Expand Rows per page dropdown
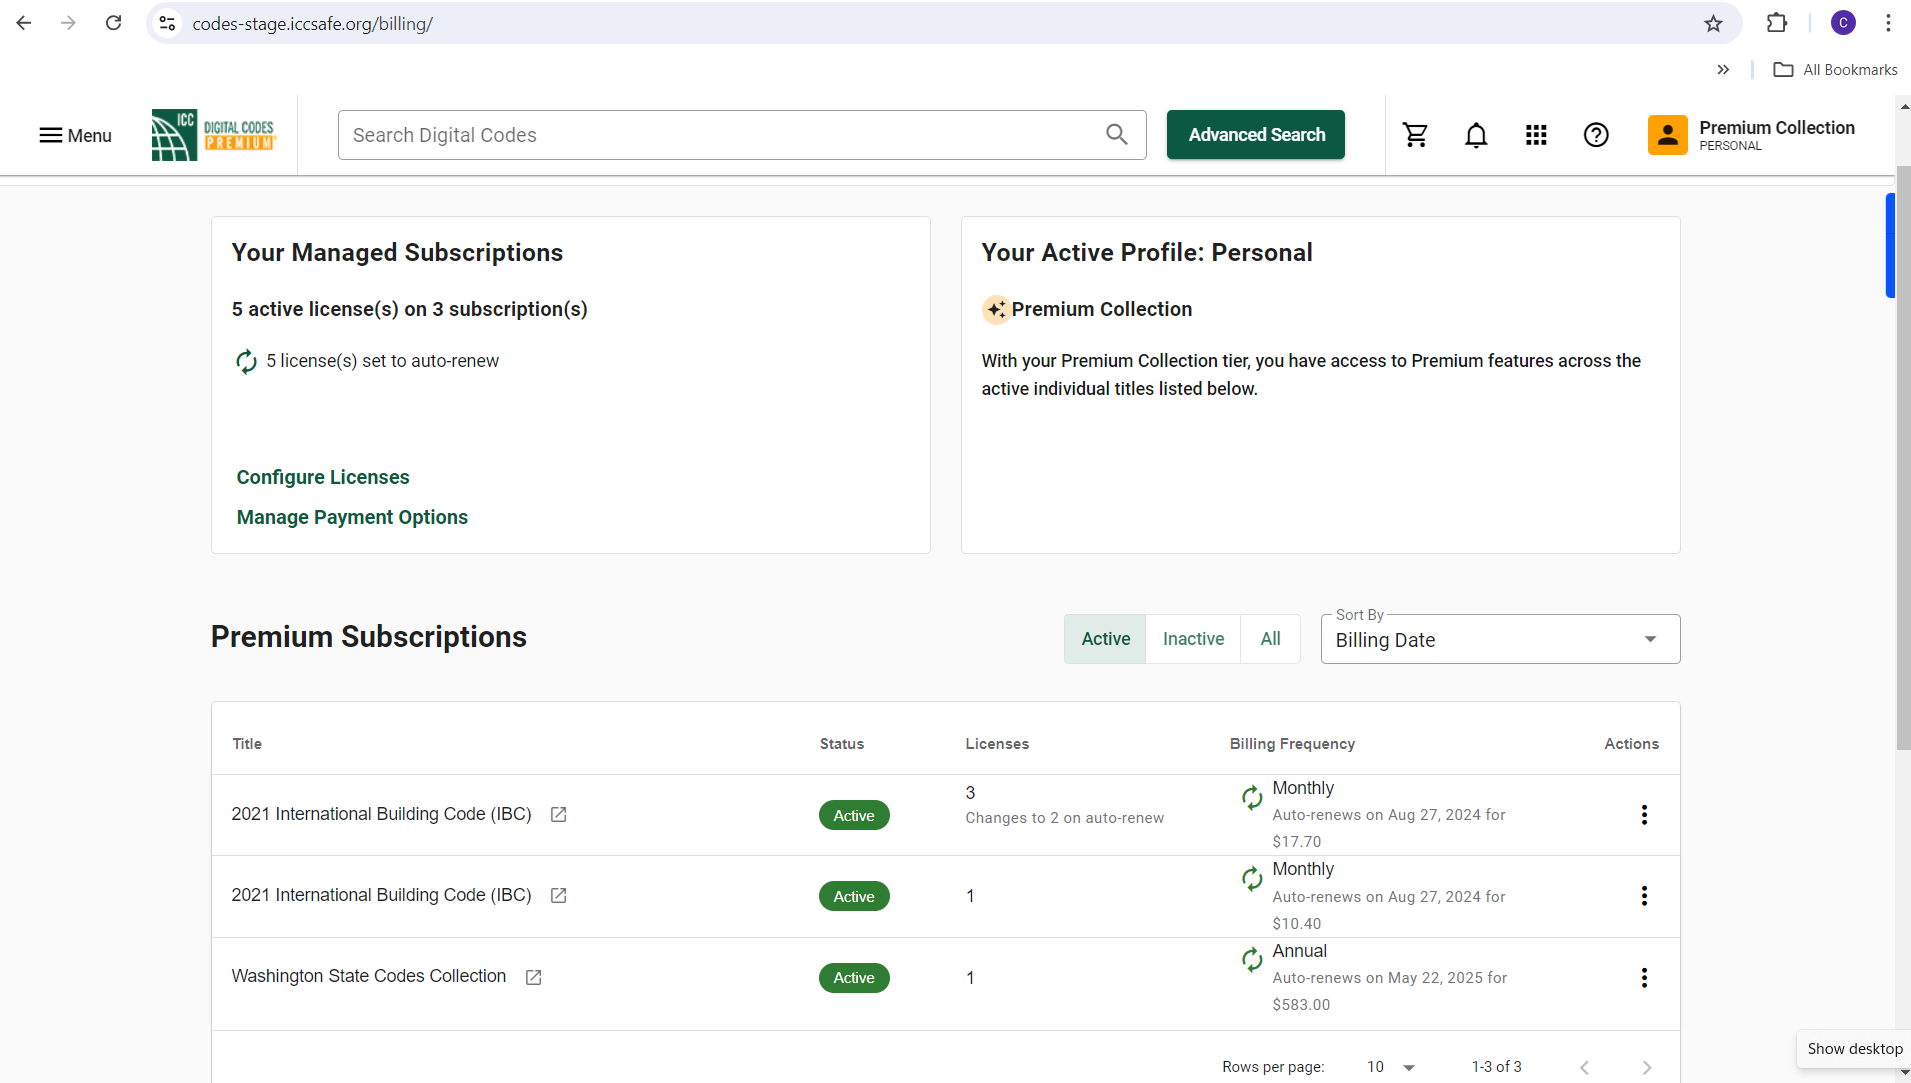 [x=1391, y=1067]
